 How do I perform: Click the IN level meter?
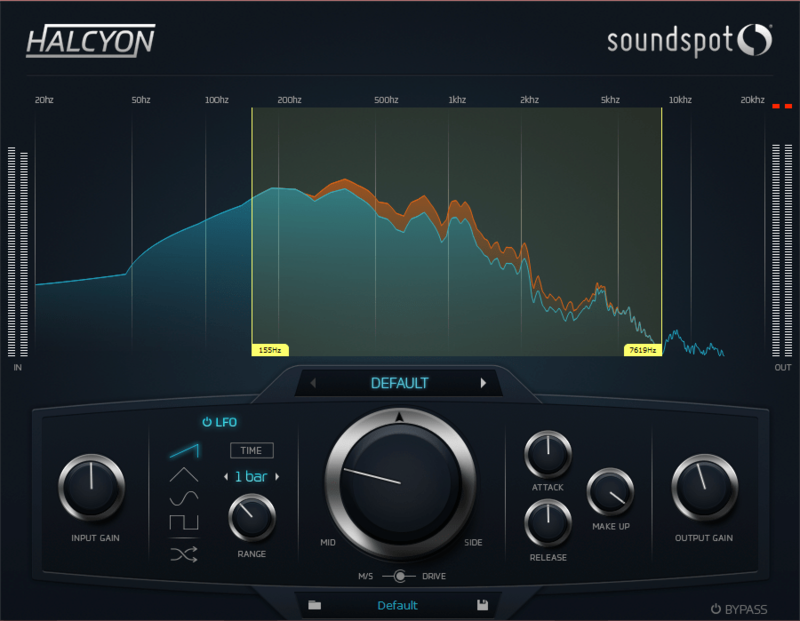[x=18, y=252]
